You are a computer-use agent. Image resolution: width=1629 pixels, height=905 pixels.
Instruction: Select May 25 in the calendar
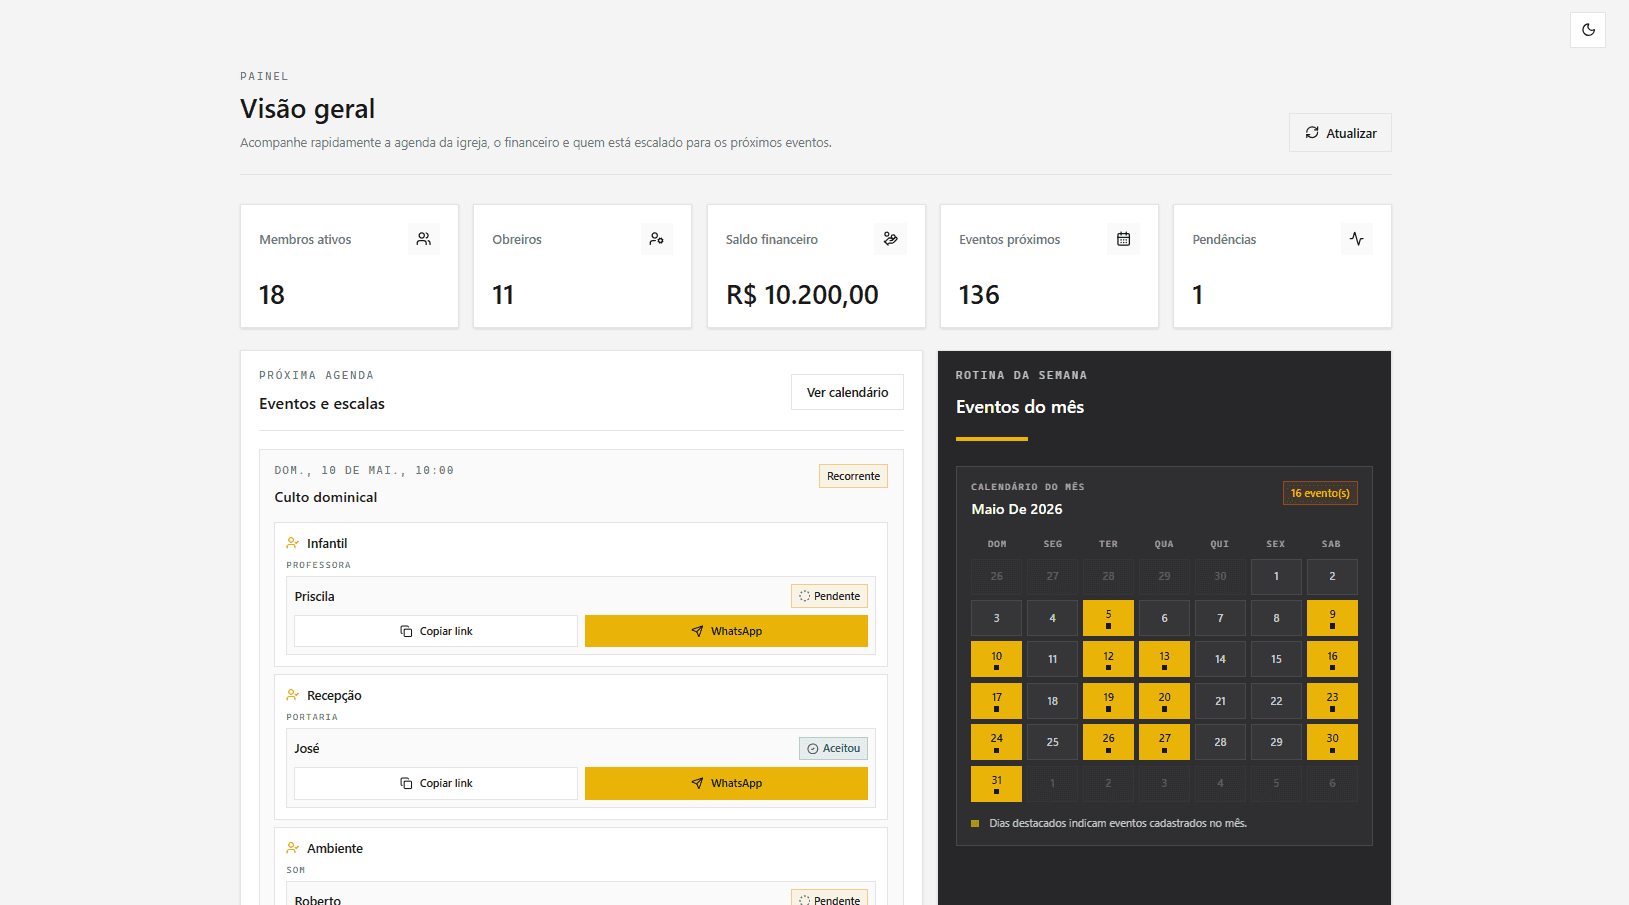pos(1052,742)
